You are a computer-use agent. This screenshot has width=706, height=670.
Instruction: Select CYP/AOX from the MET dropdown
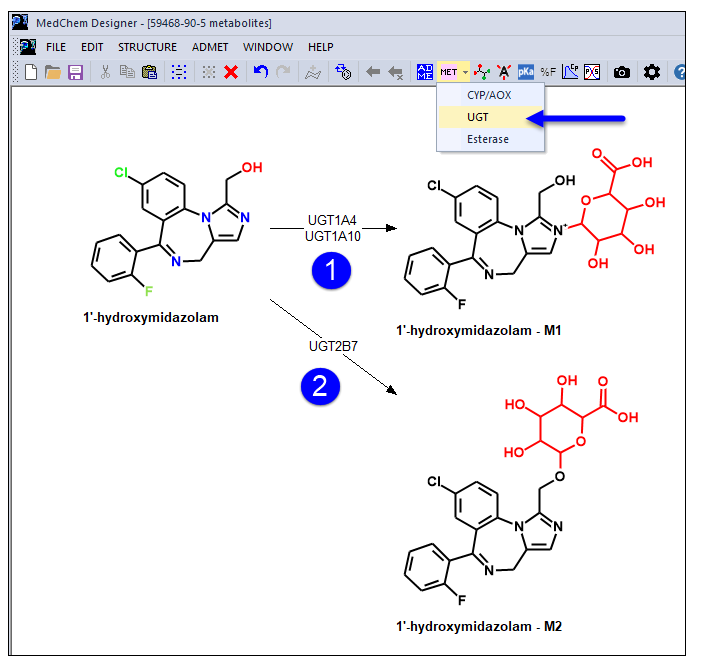[x=491, y=95]
